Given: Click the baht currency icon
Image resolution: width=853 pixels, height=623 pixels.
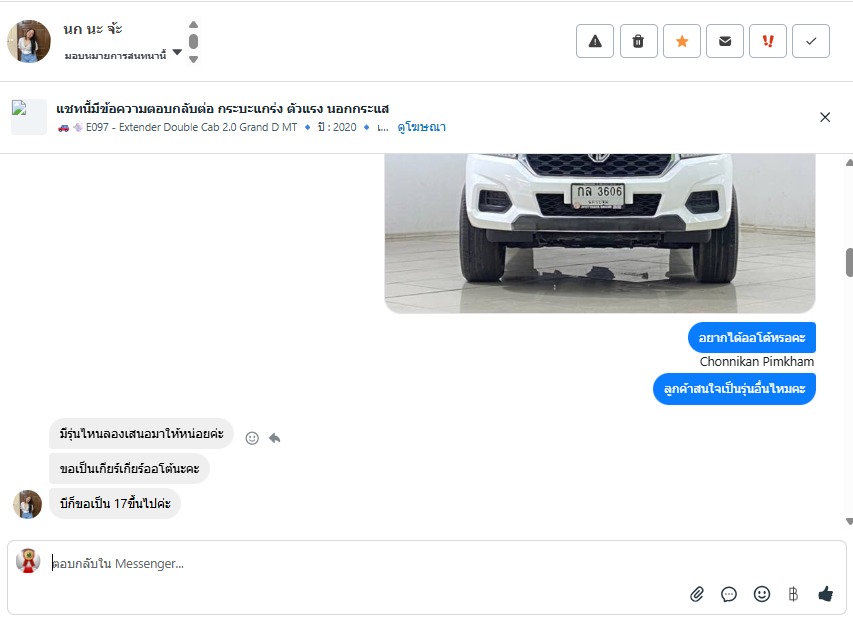Looking at the screenshot, I should pos(793,594).
